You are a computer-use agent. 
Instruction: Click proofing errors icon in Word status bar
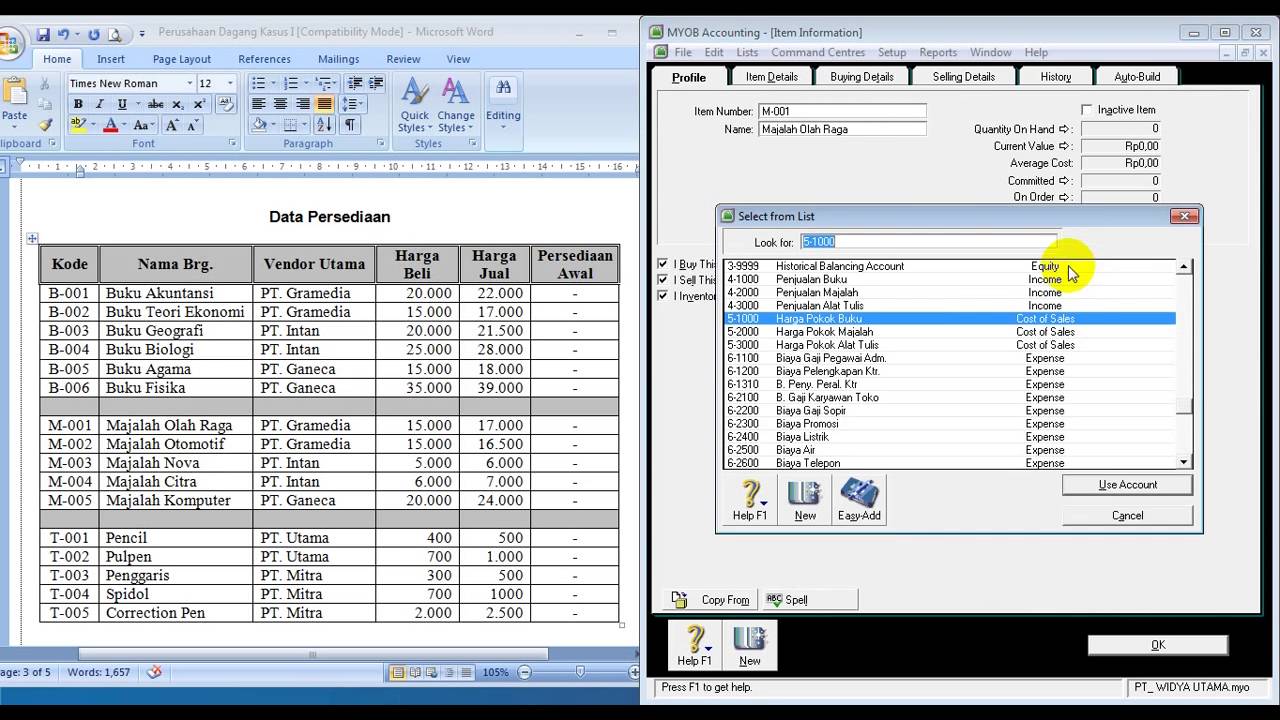tap(154, 672)
